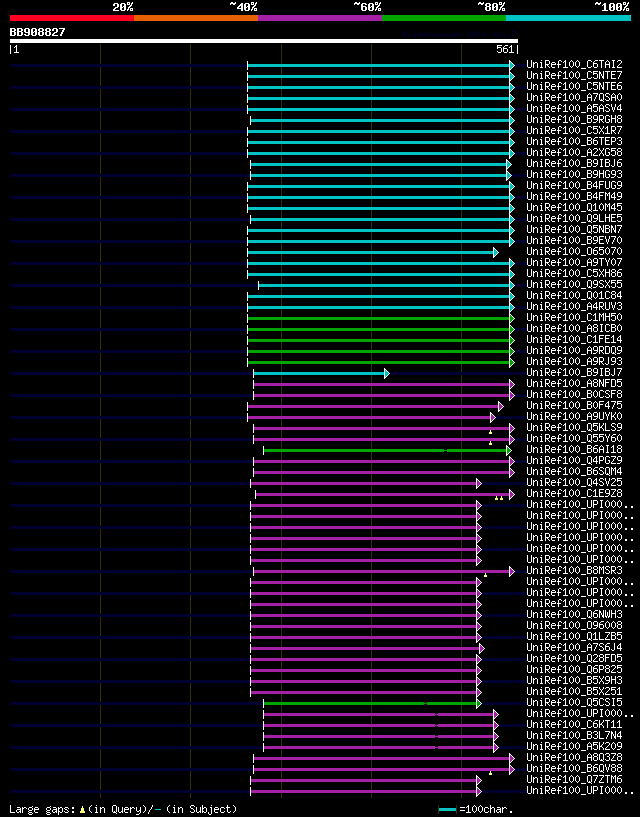Select the UniRef100_C1FE14 label
The image size is (640, 817).
click(x=574, y=339)
